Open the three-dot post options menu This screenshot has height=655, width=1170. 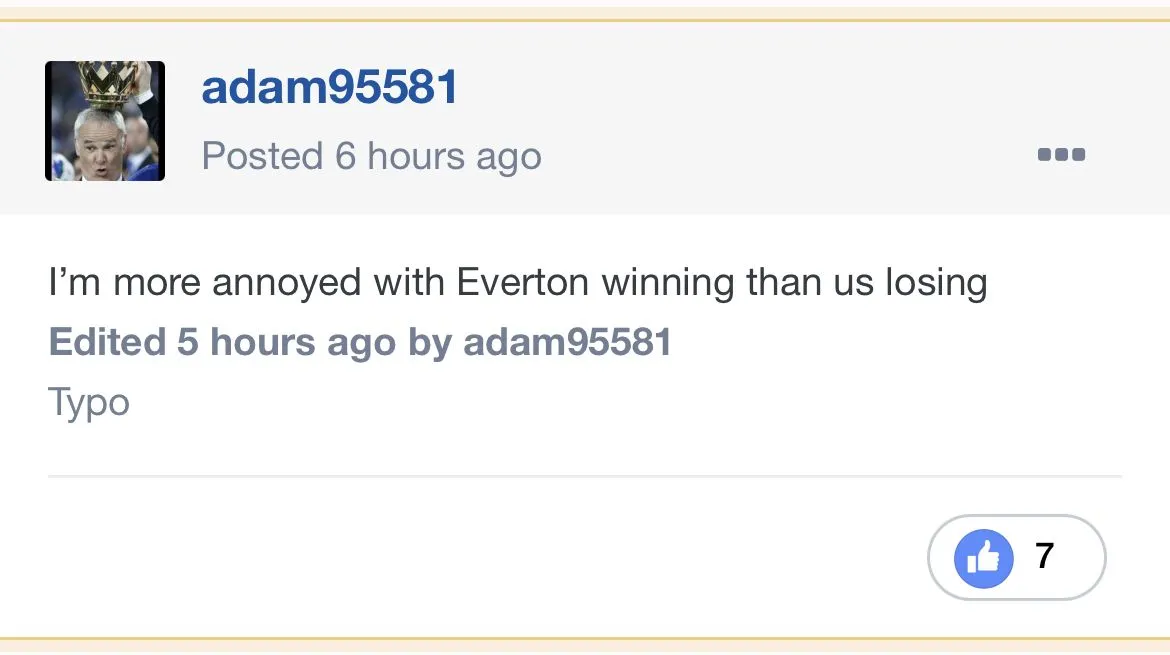tap(1061, 155)
